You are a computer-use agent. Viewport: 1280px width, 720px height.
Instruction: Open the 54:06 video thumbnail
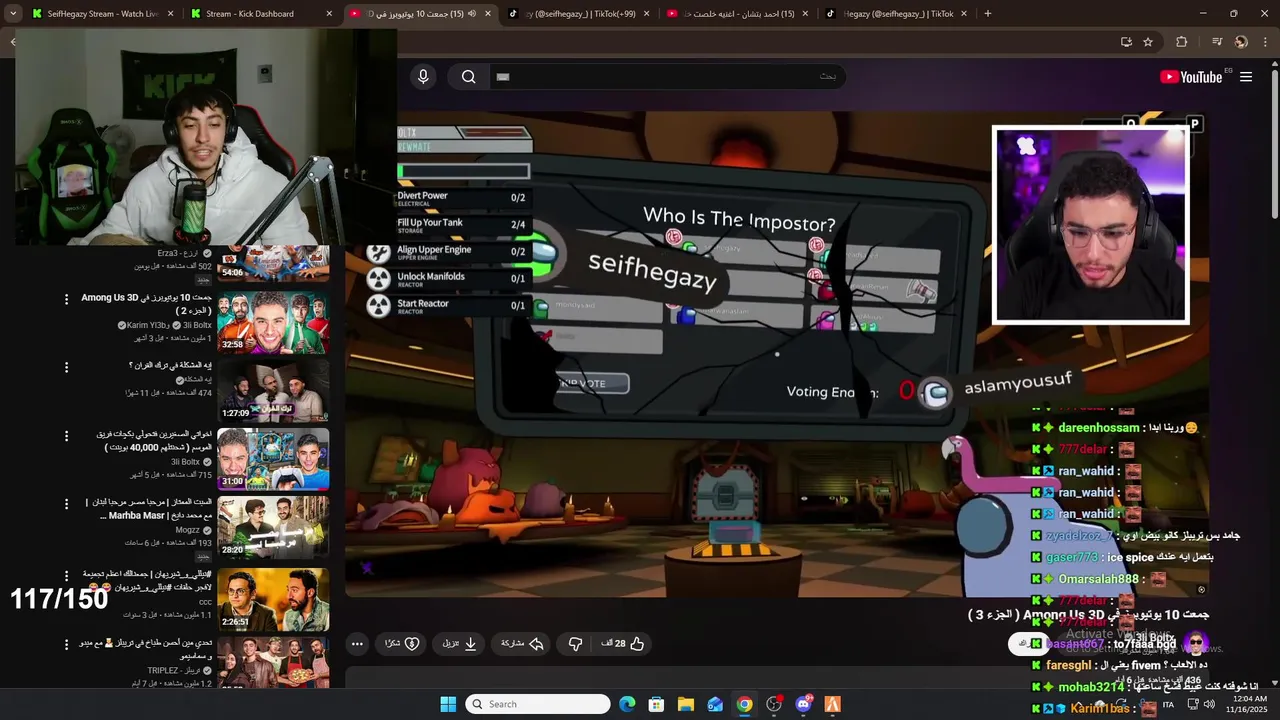tap(273, 263)
